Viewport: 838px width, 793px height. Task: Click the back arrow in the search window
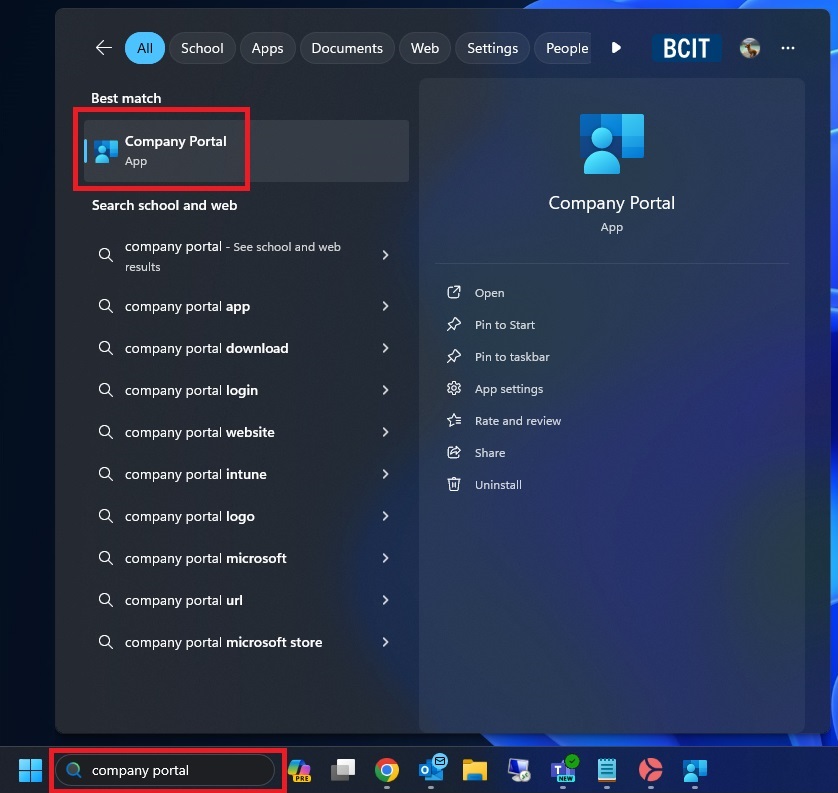[x=103, y=47]
